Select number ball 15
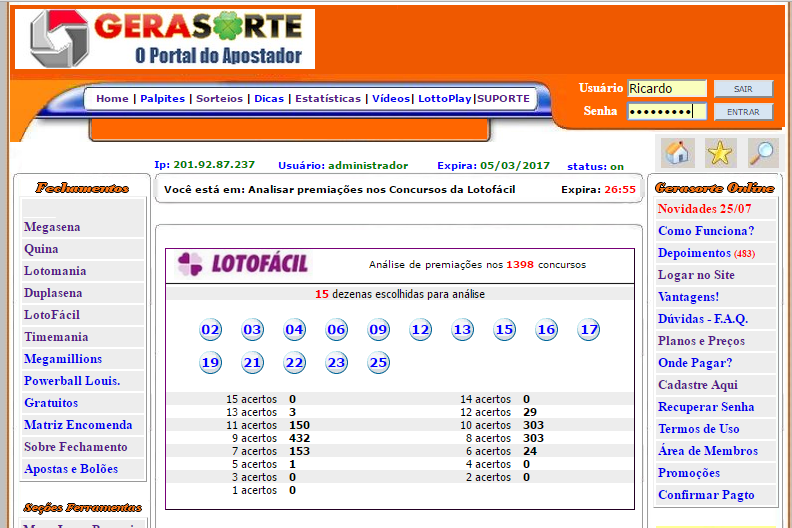Screen dimensions: 792x528 click(x=504, y=330)
